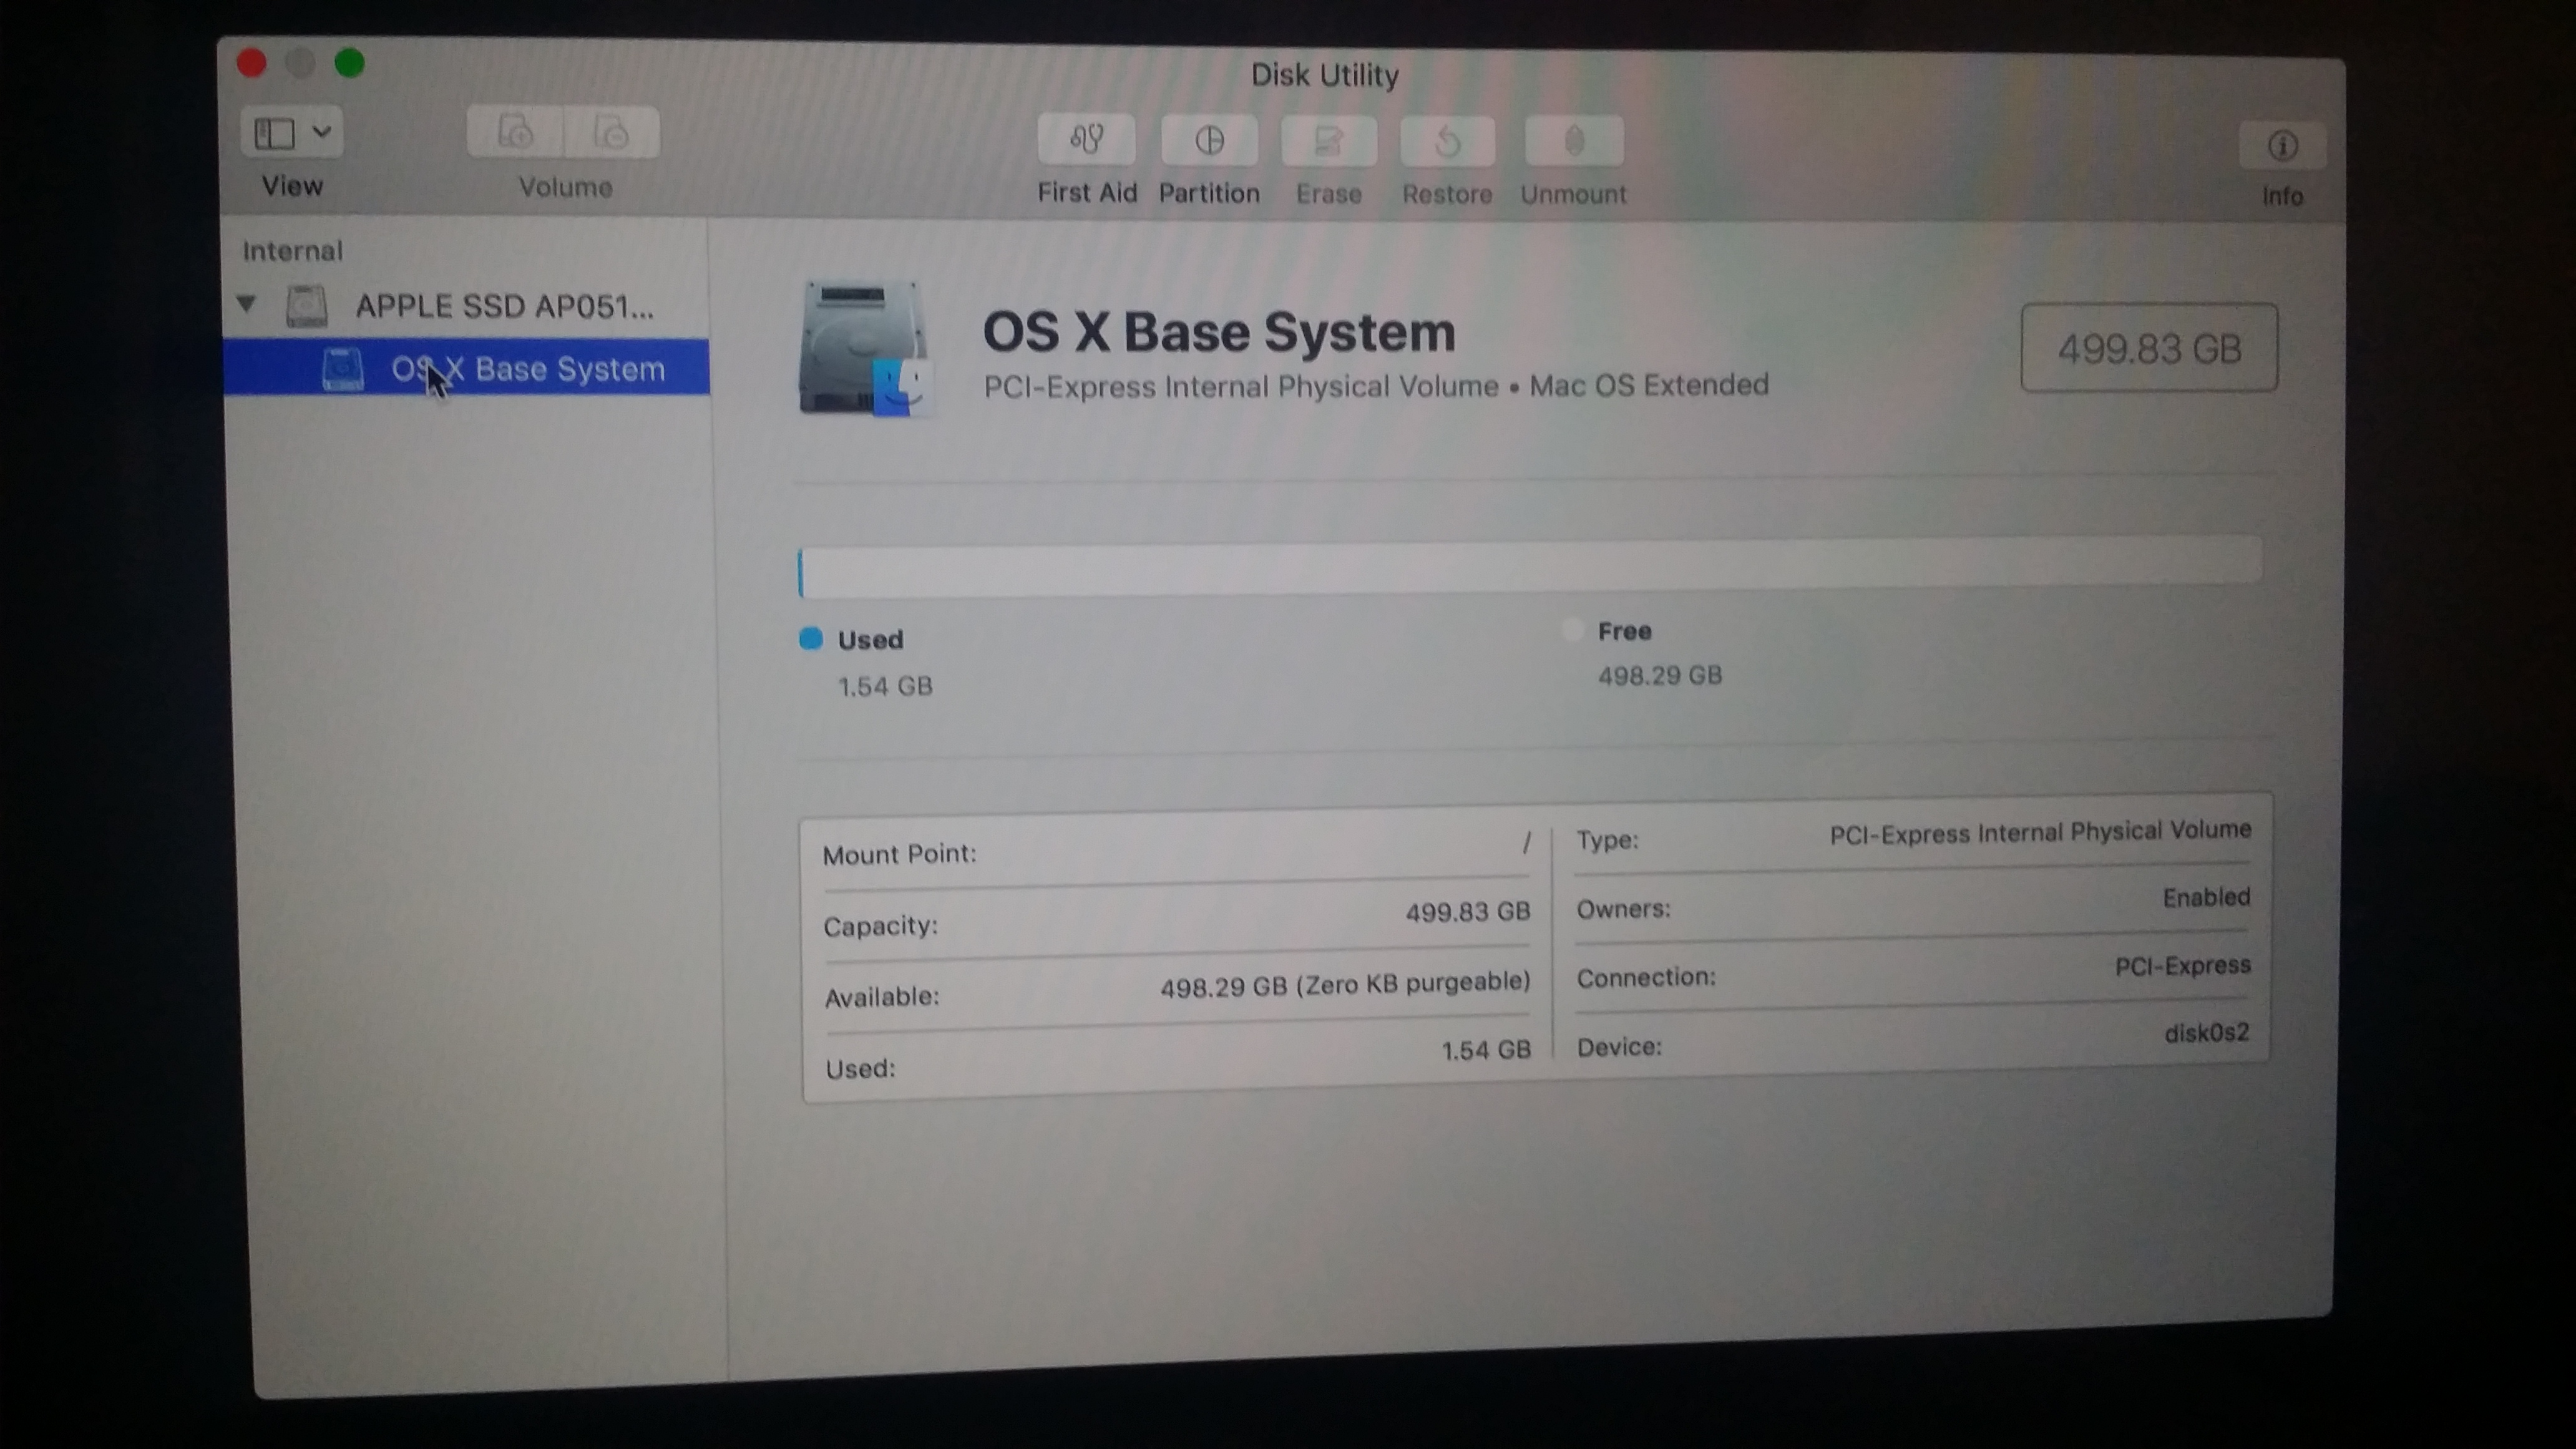Click the First Aid stethoscope icon
The width and height of the screenshot is (2576, 1449).
(1086, 139)
